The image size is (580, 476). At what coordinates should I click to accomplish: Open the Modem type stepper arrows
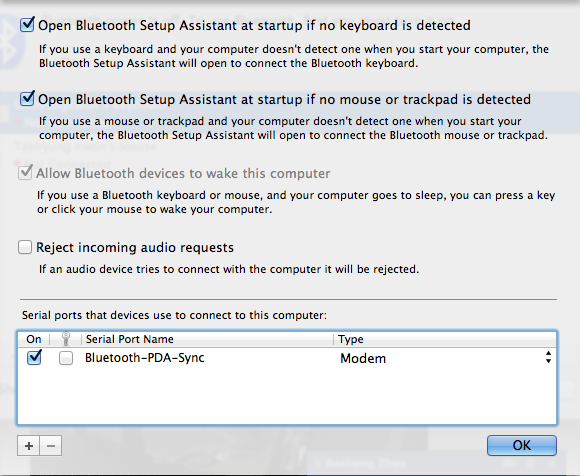point(548,358)
